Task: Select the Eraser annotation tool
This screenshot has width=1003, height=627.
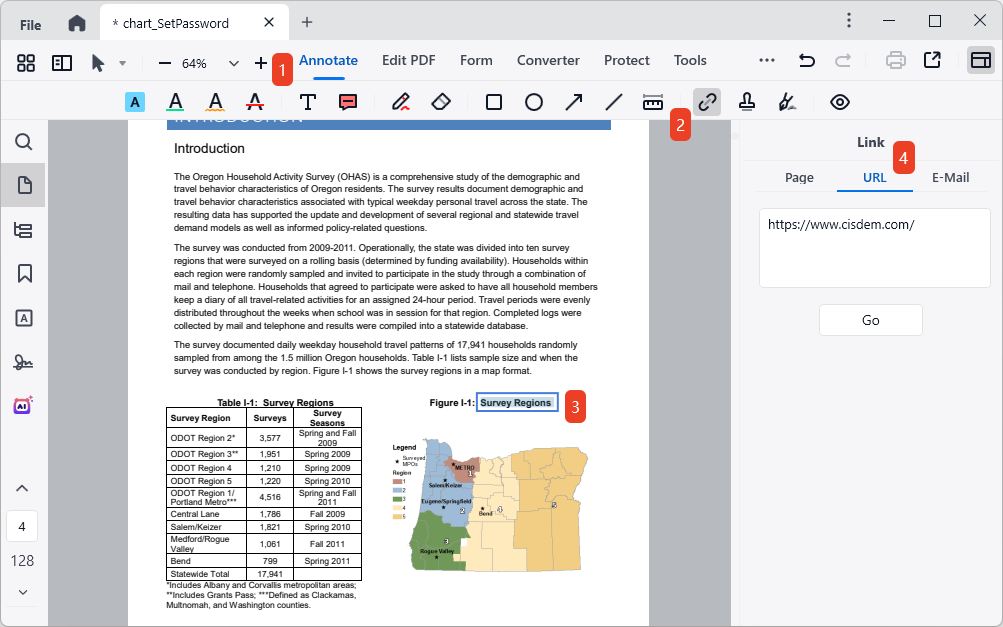Action: [440, 101]
